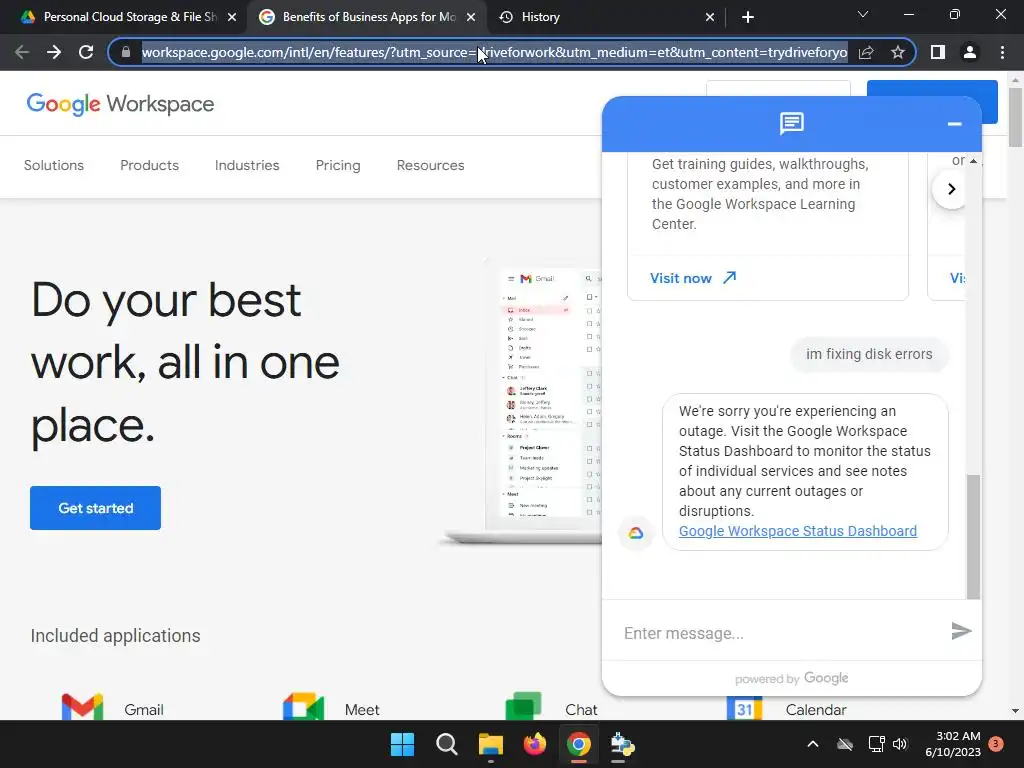Click the cloud sync tray icon

845,744
